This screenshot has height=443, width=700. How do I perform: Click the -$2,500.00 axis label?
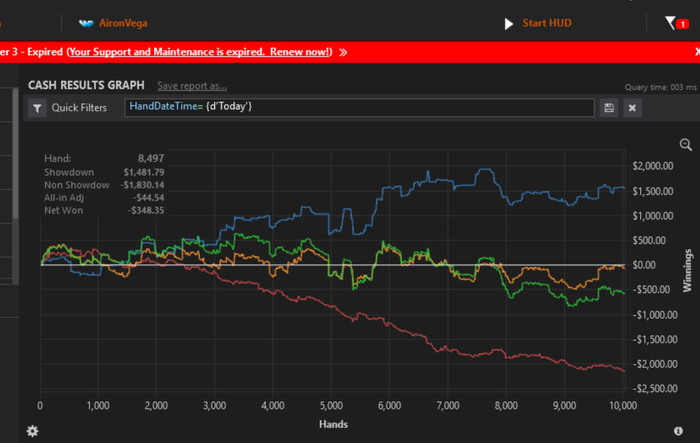coord(655,389)
